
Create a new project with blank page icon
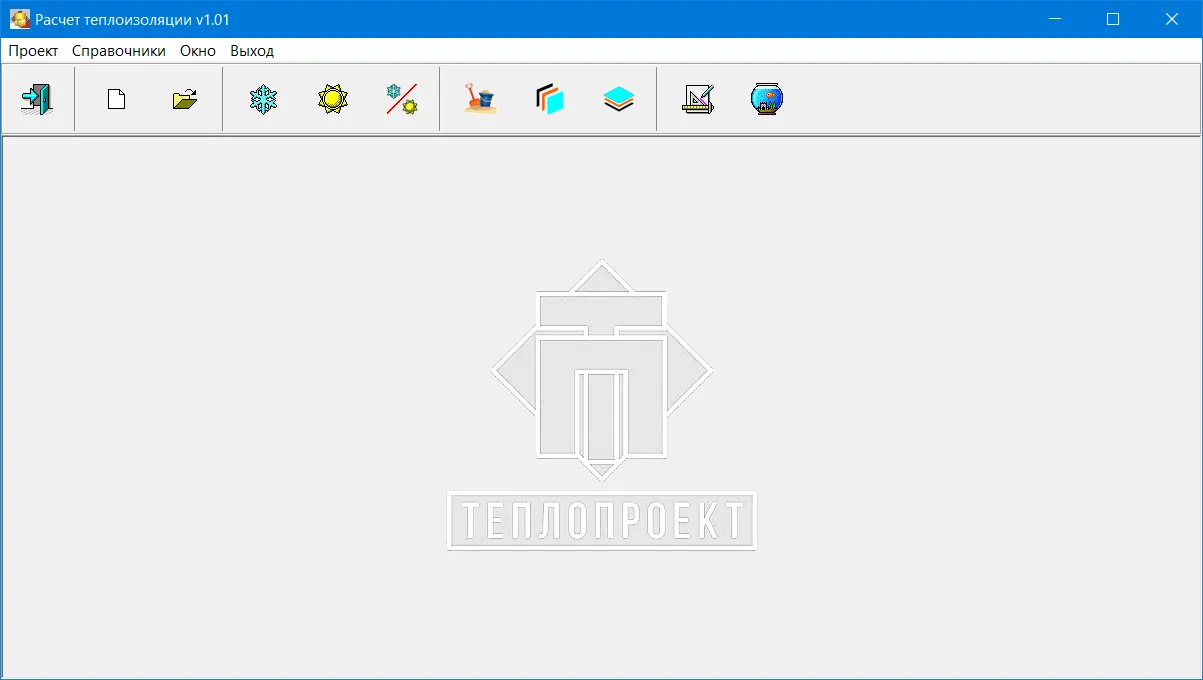[117, 99]
